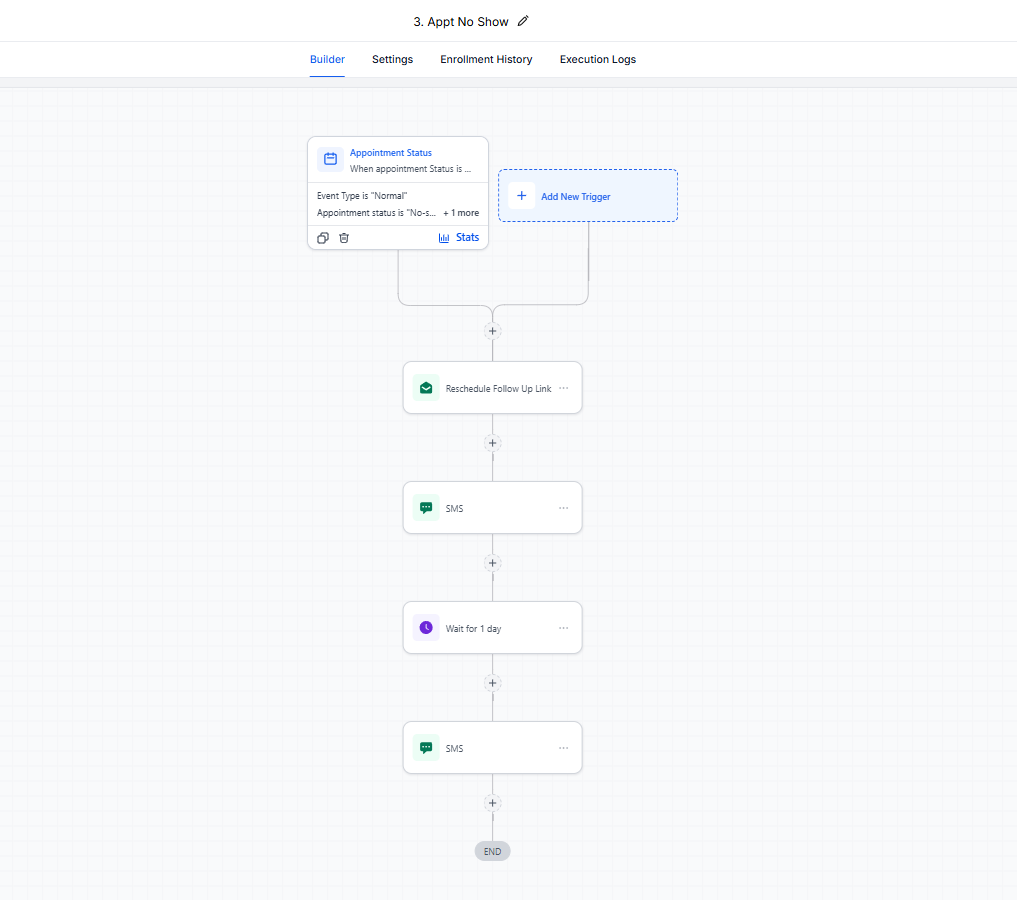This screenshot has height=900, width=1017.
Task: Click 'When appointment Status is ...' description
Action: [410, 169]
